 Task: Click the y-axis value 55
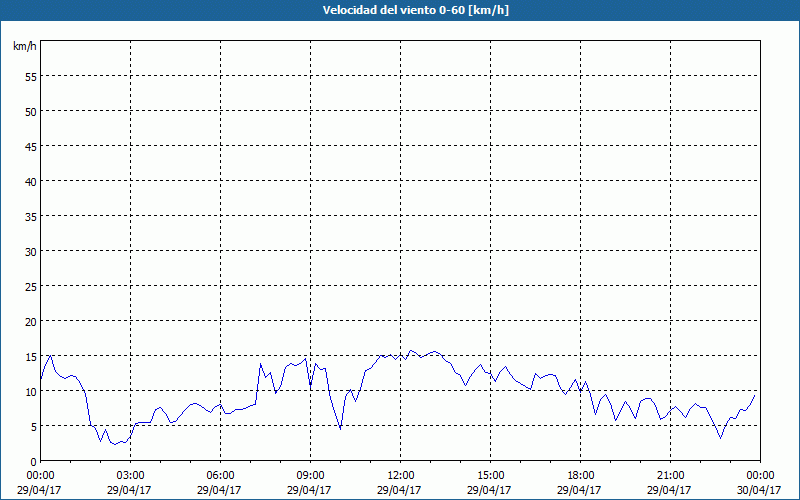click(31, 77)
